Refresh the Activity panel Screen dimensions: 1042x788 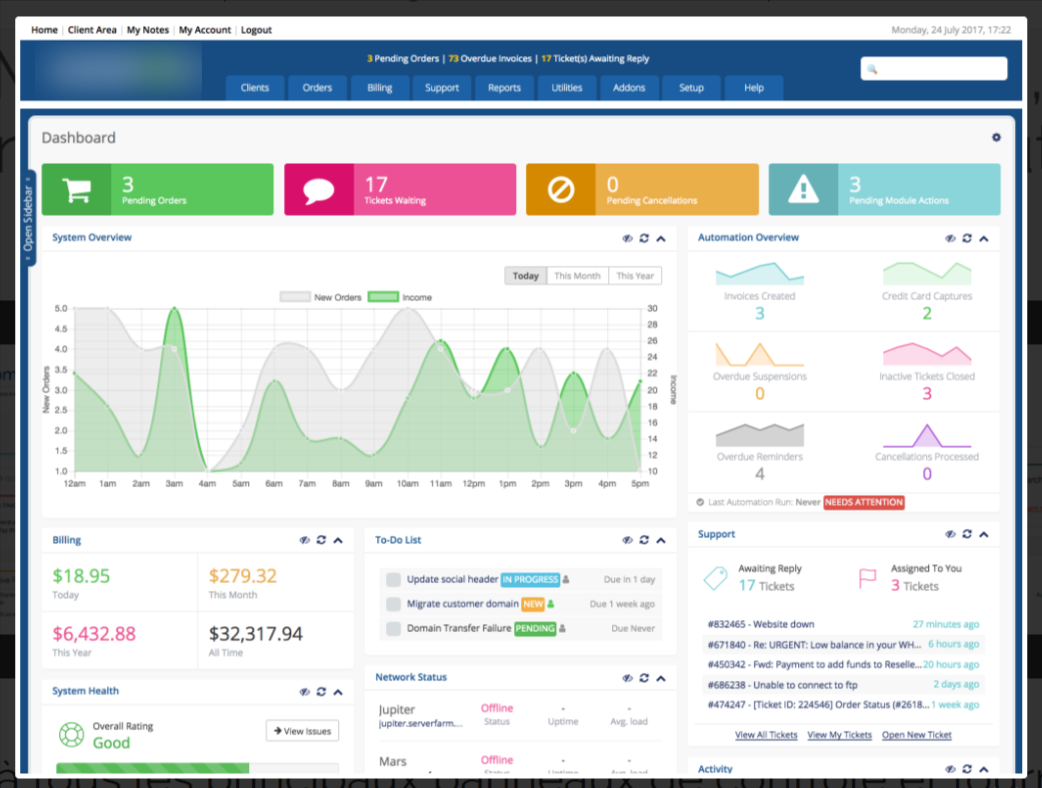click(967, 769)
